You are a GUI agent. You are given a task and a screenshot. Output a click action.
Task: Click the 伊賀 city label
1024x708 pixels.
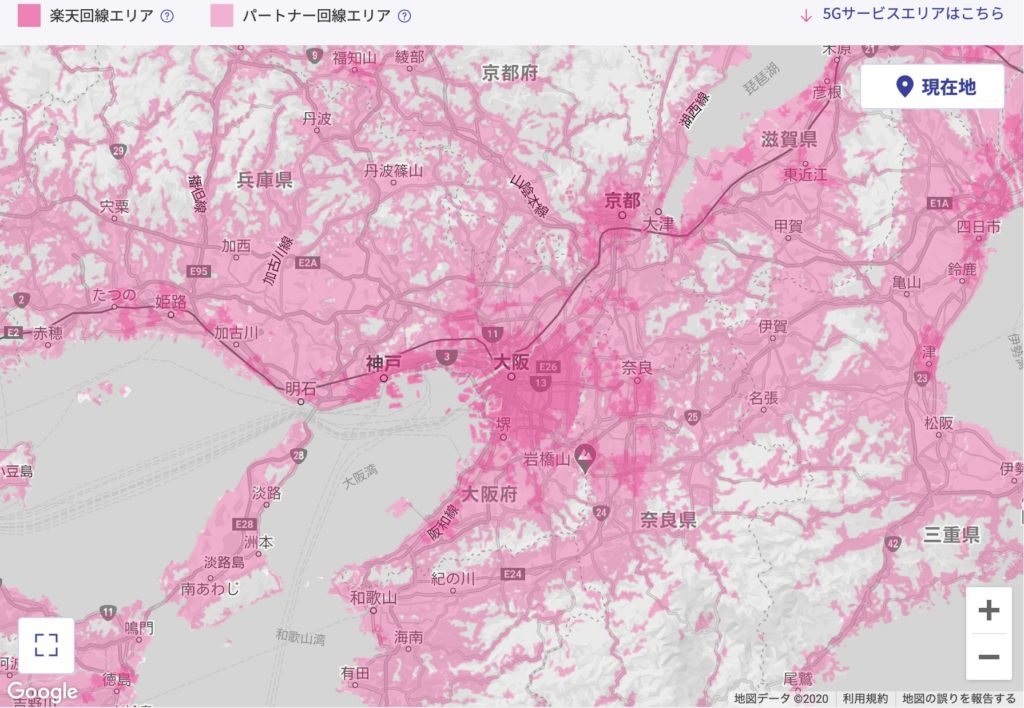[x=773, y=325]
